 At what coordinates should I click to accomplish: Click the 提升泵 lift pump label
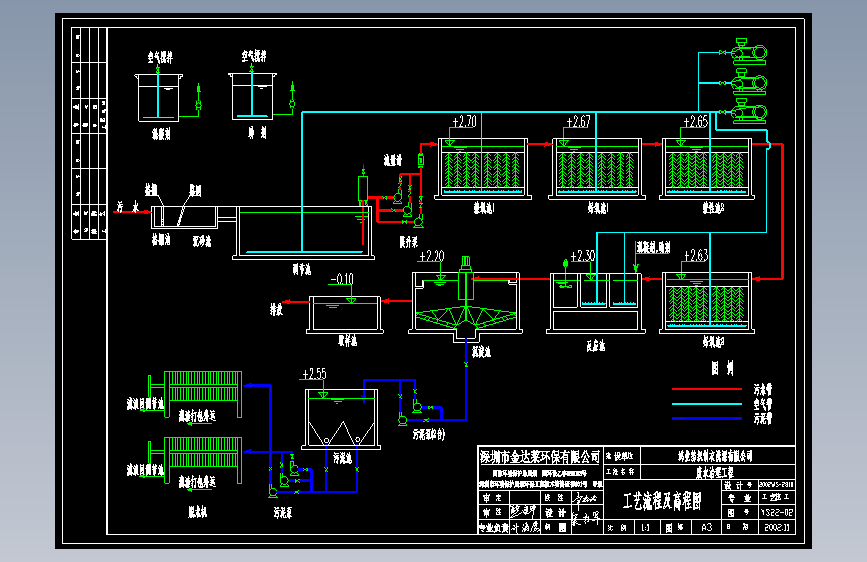(x=409, y=242)
